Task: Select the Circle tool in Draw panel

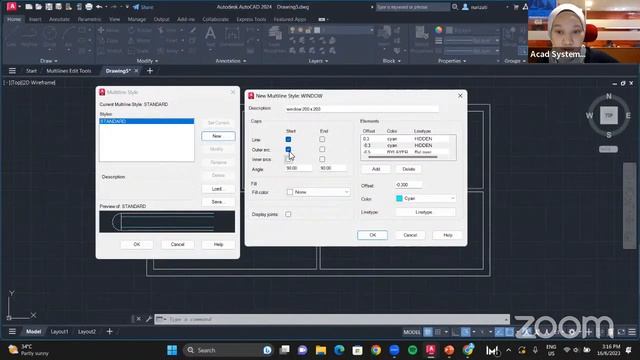Action: pos(50,37)
